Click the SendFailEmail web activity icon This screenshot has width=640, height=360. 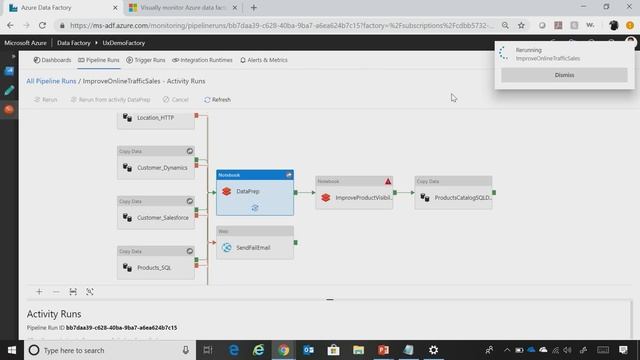pyautogui.click(x=227, y=248)
